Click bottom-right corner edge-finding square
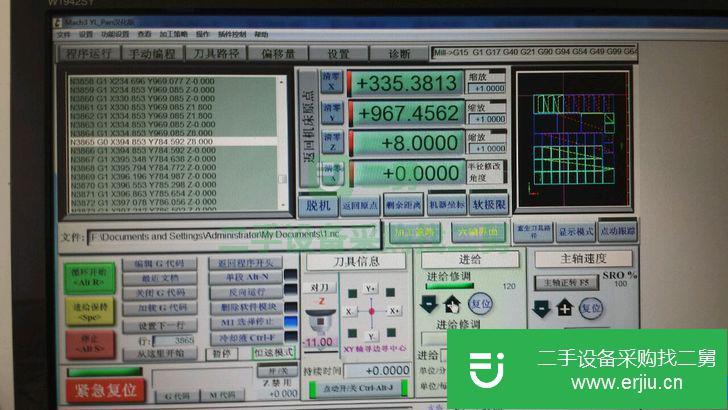728x410 pixels. tap(391, 332)
